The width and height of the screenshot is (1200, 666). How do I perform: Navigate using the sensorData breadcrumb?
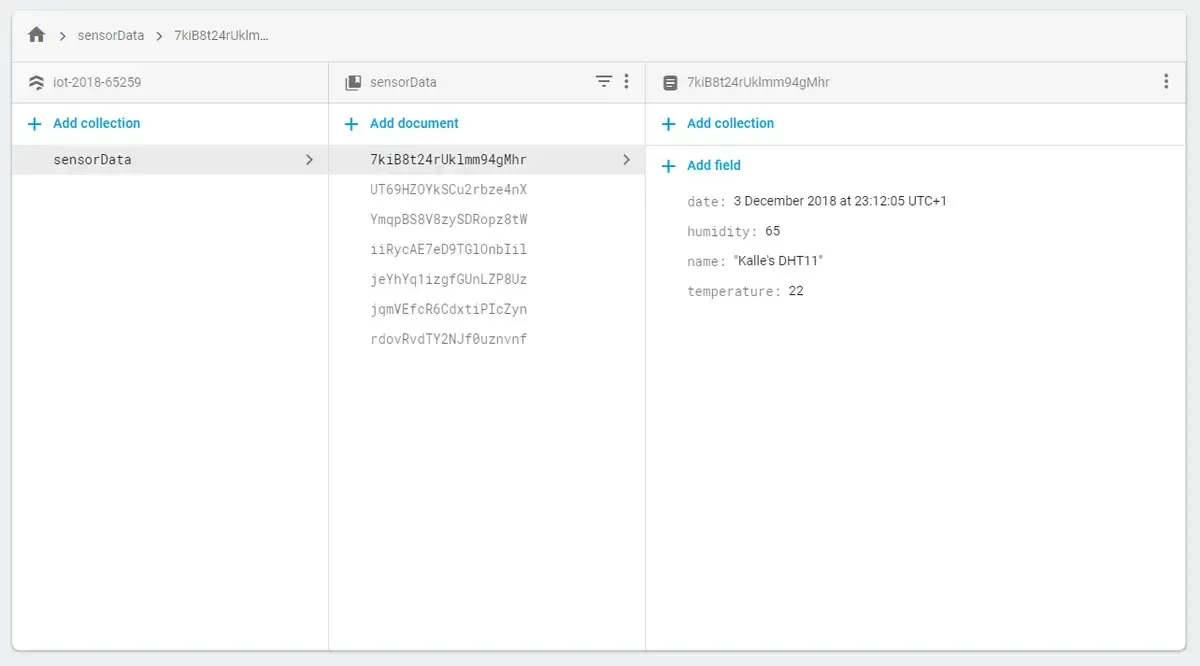click(x=111, y=34)
